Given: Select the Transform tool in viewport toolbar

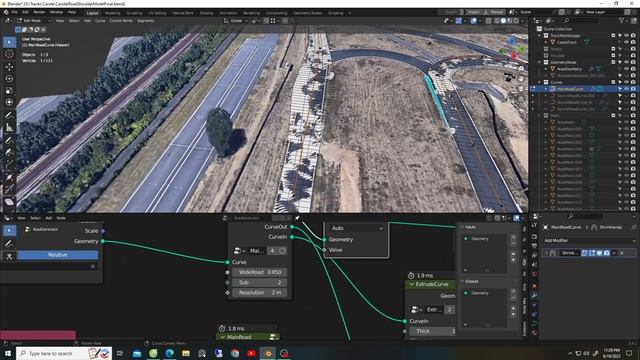Looking at the screenshot, I should click(x=9, y=102).
